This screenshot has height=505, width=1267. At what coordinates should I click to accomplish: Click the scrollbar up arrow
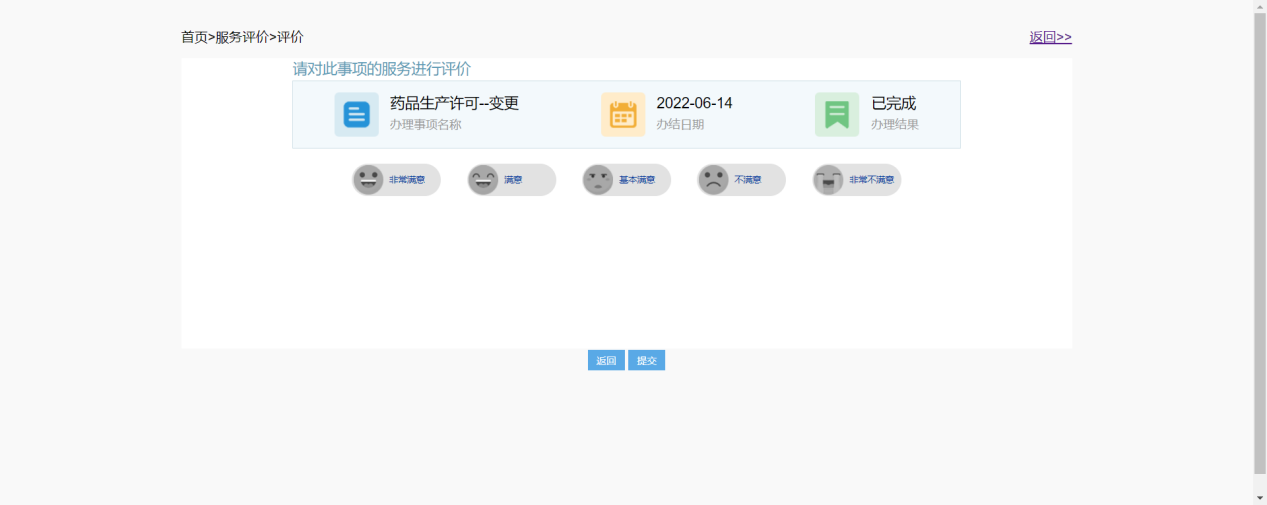click(1260, 6)
